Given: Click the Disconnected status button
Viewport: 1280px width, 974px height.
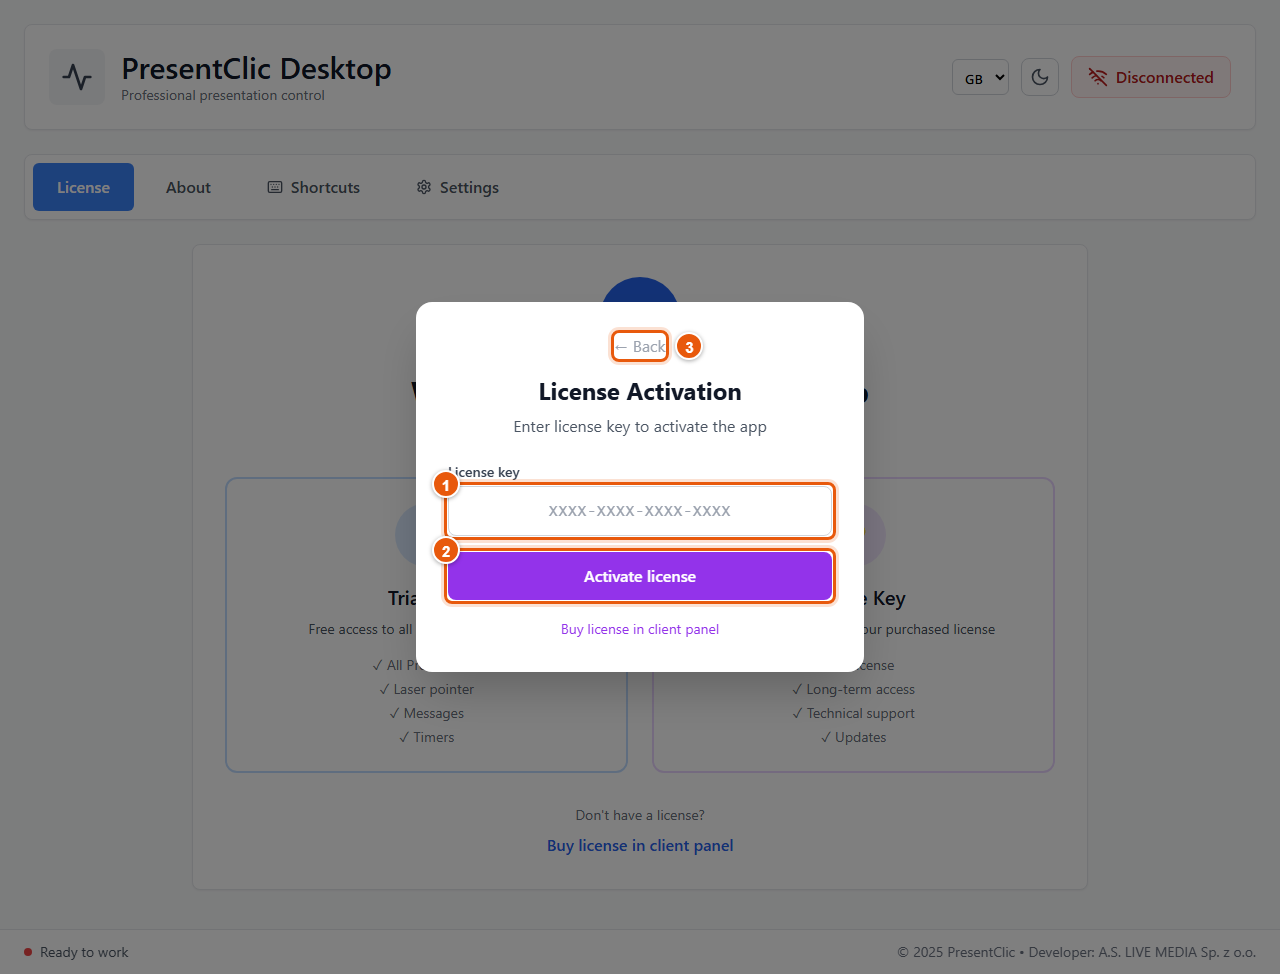Looking at the screenshot, I should (1151, 77).
